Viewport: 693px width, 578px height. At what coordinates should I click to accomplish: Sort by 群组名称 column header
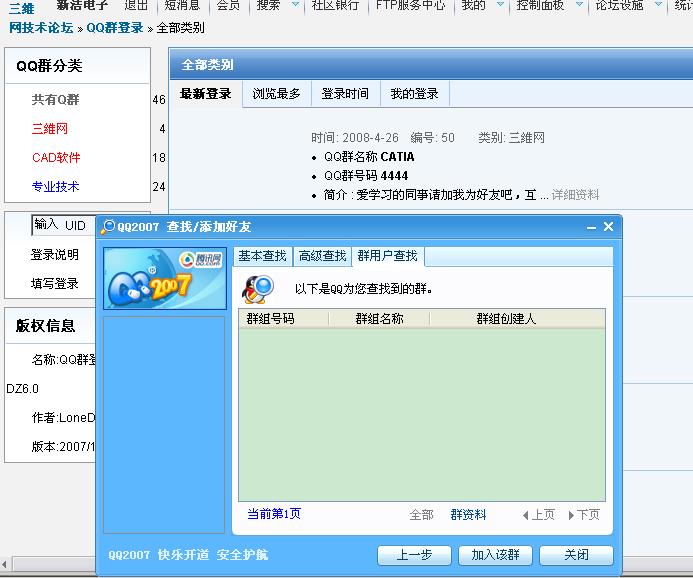[x=379, y=319]
